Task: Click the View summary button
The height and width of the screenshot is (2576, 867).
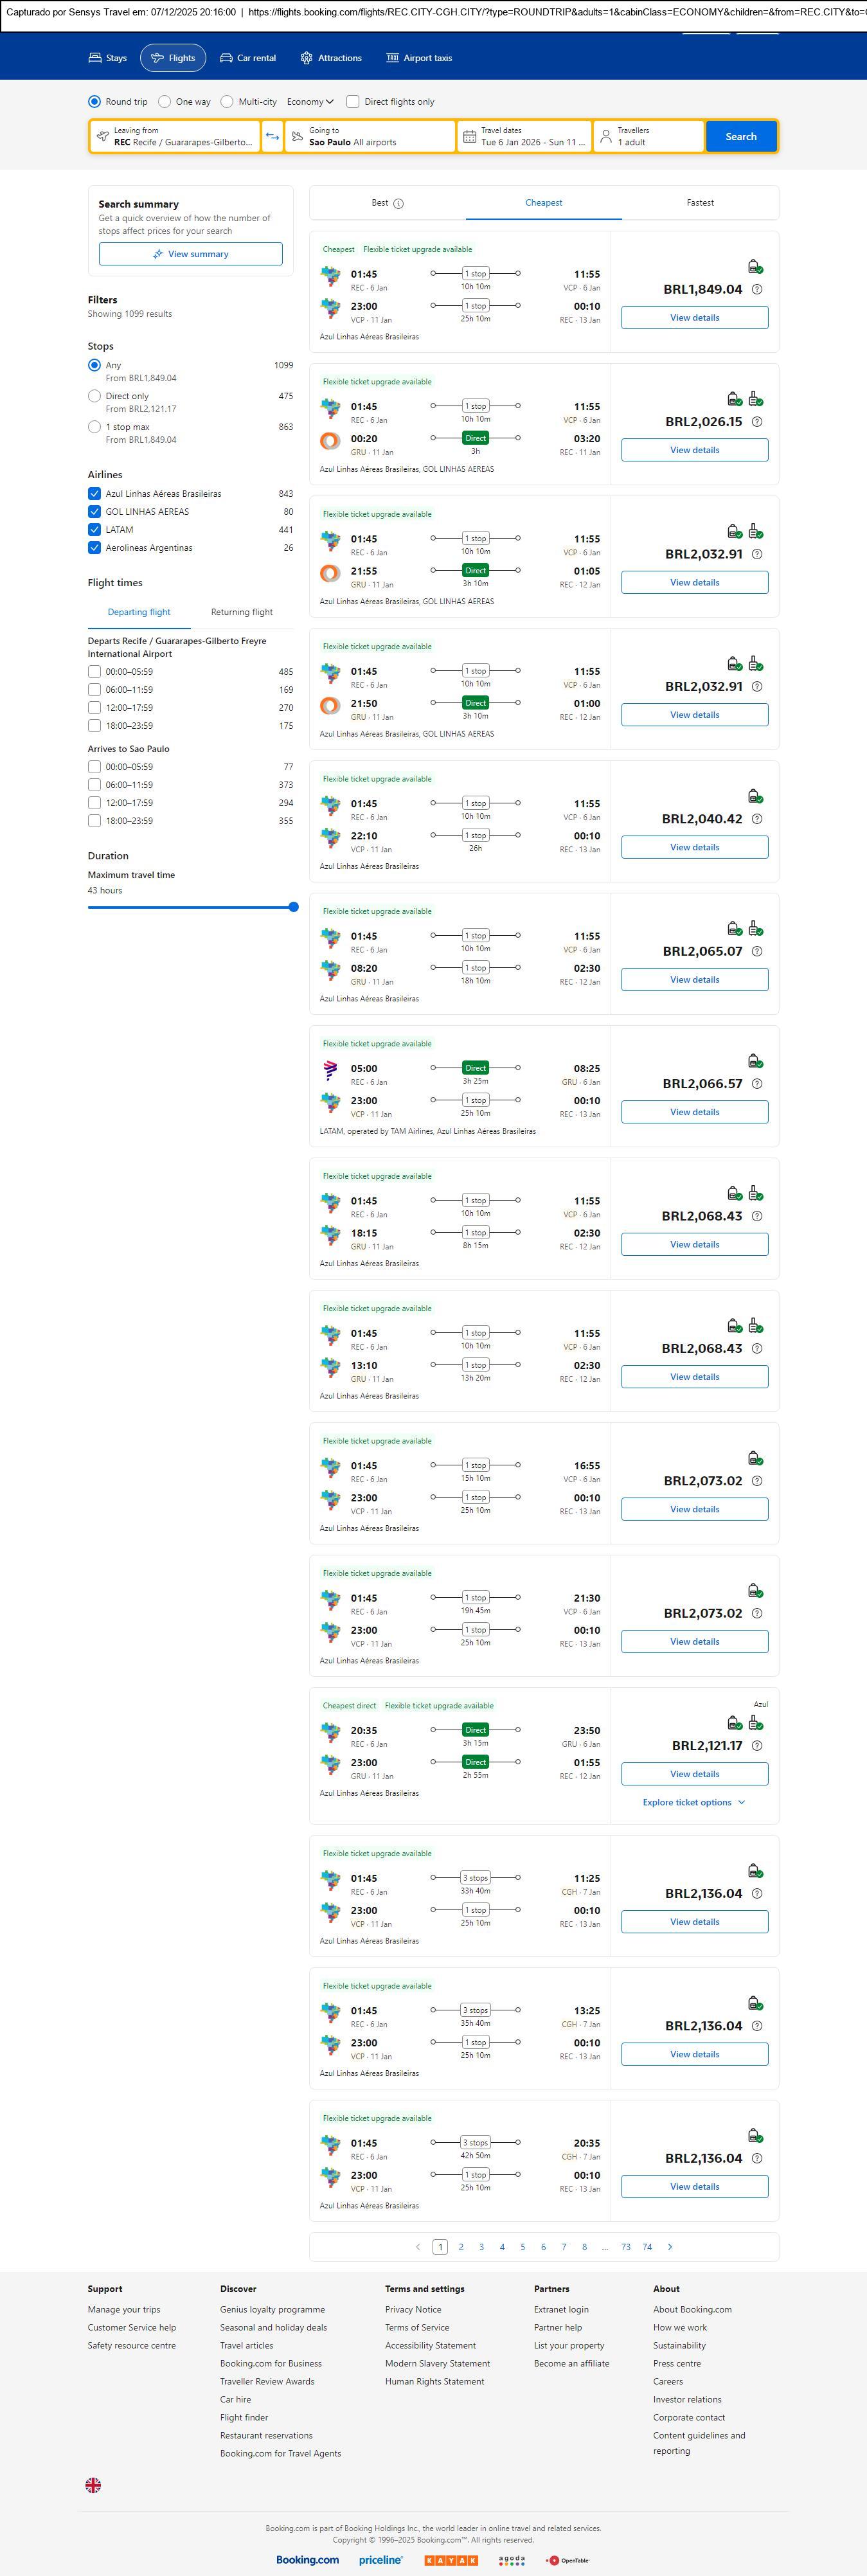Action: click(190, 255)
